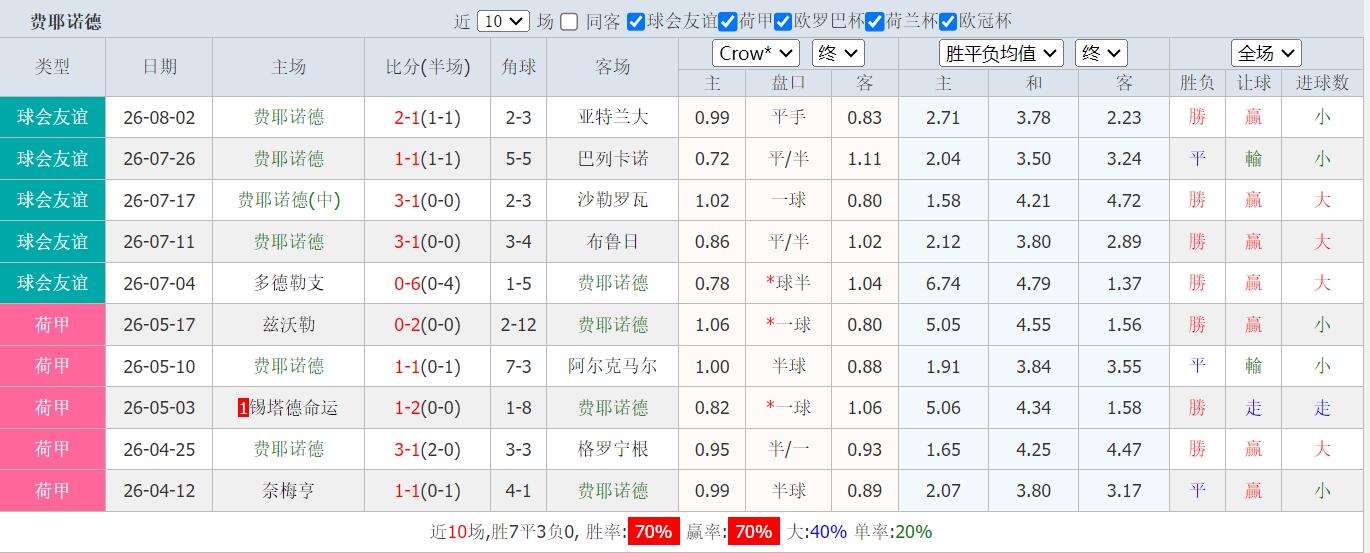Open home team 兹沃勒
This screenshot has width=1370, height=553.
289,325
